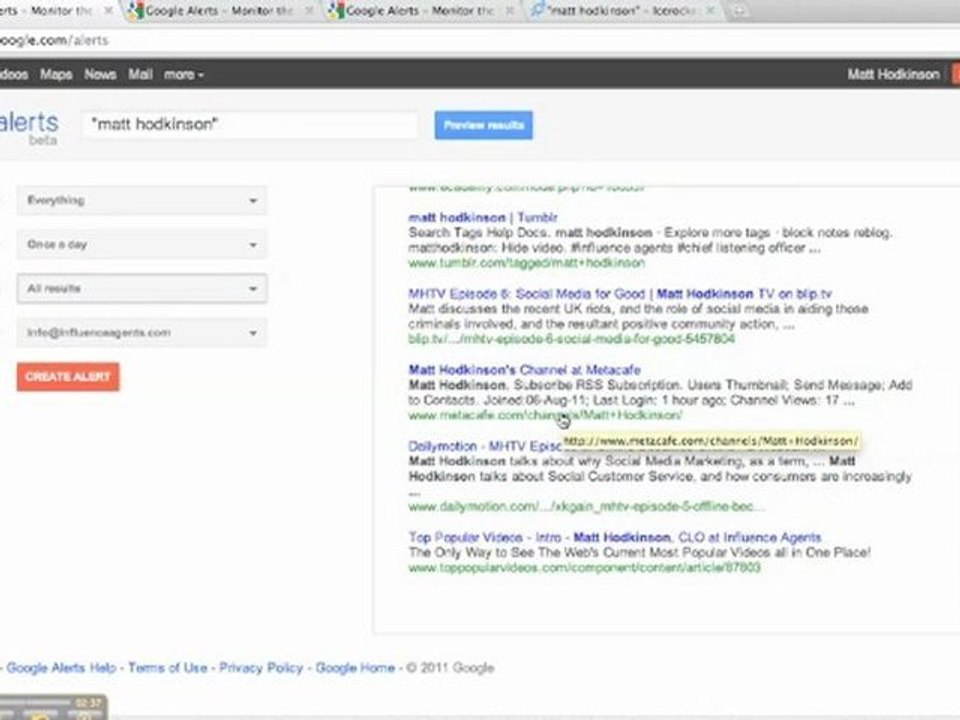Click the CREATE ALERT button
This screenshot has width=960, height=720.
coord(68,377)
